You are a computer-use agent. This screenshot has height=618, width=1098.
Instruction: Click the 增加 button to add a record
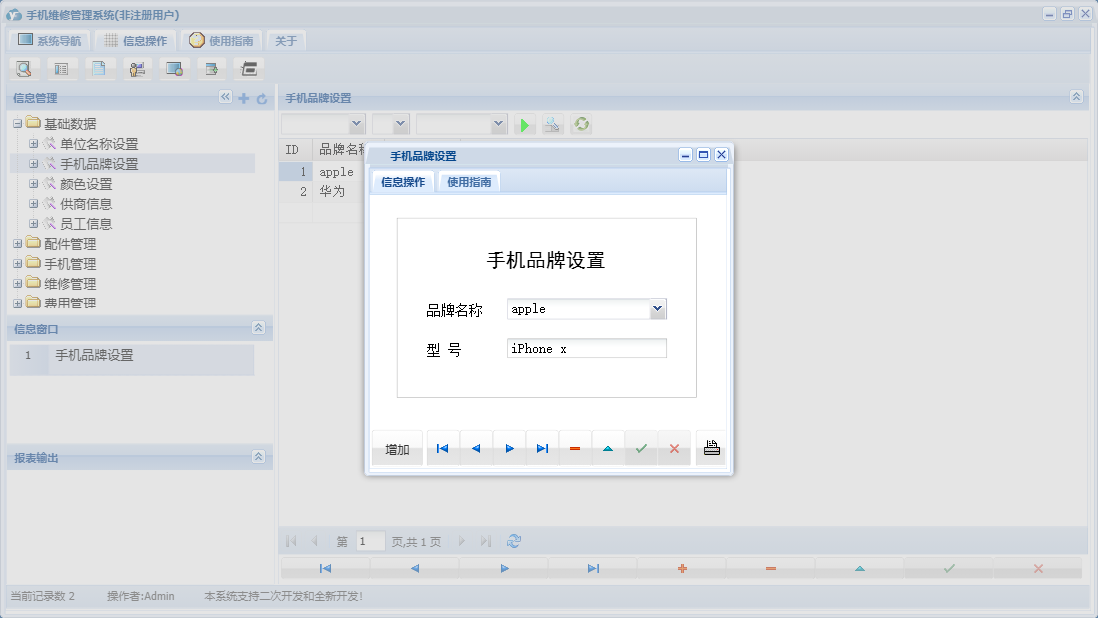click(x=396, y=448)
